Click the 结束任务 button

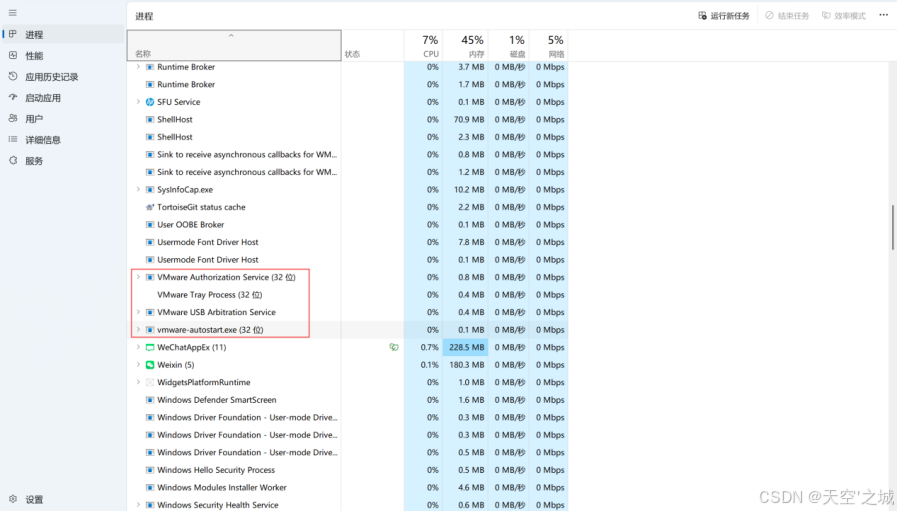(787, 15)
